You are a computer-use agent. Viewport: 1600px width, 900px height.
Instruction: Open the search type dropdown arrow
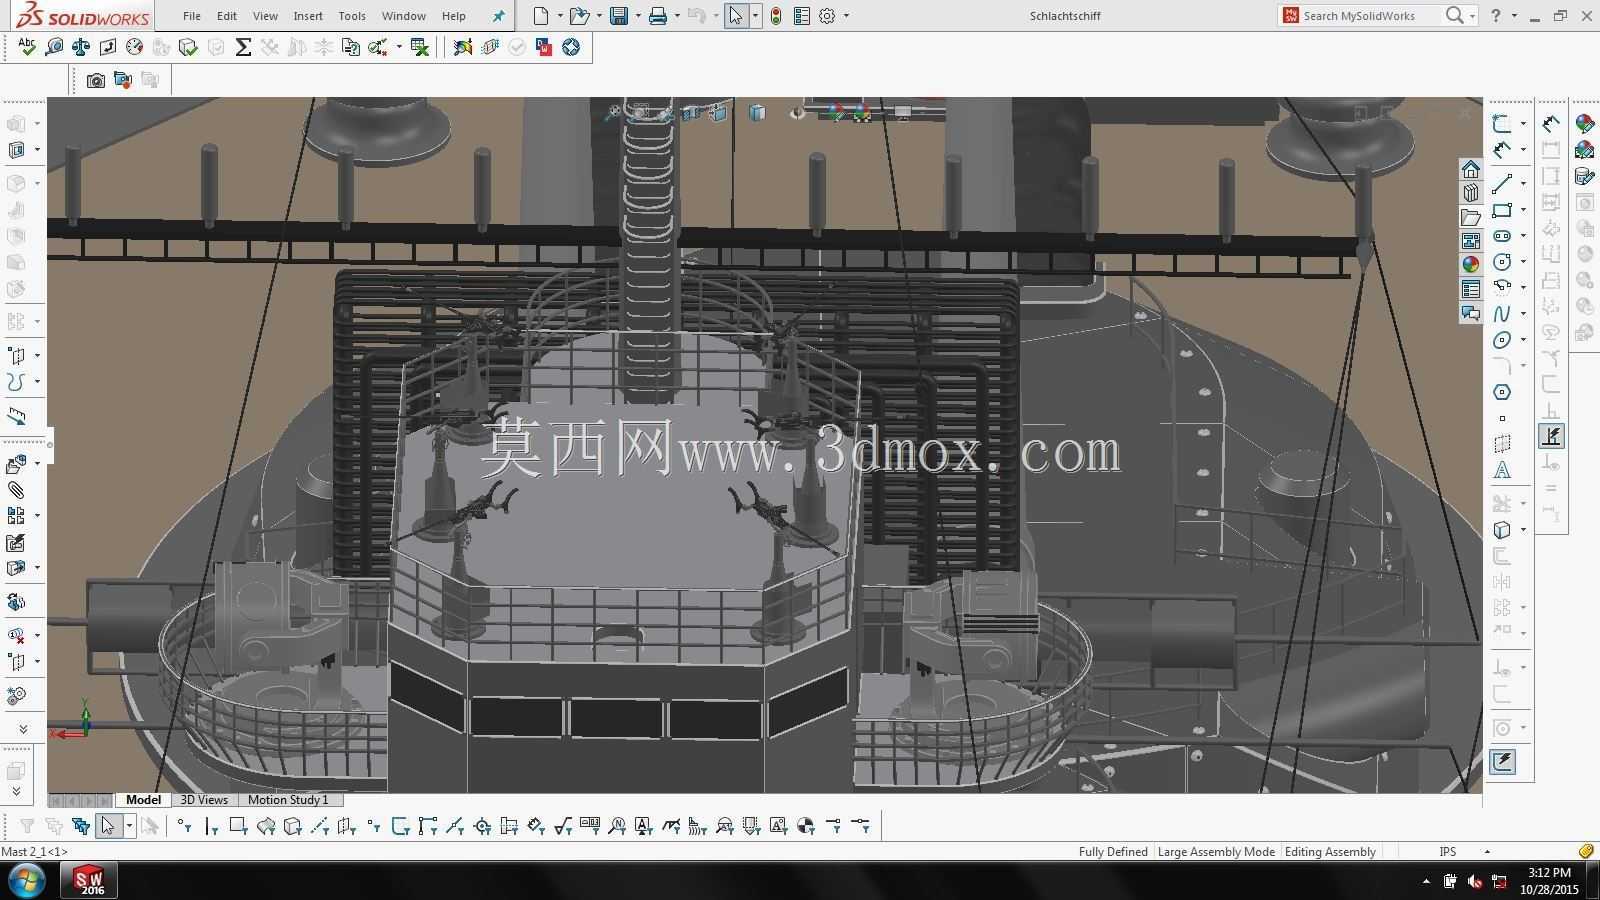1472,16
